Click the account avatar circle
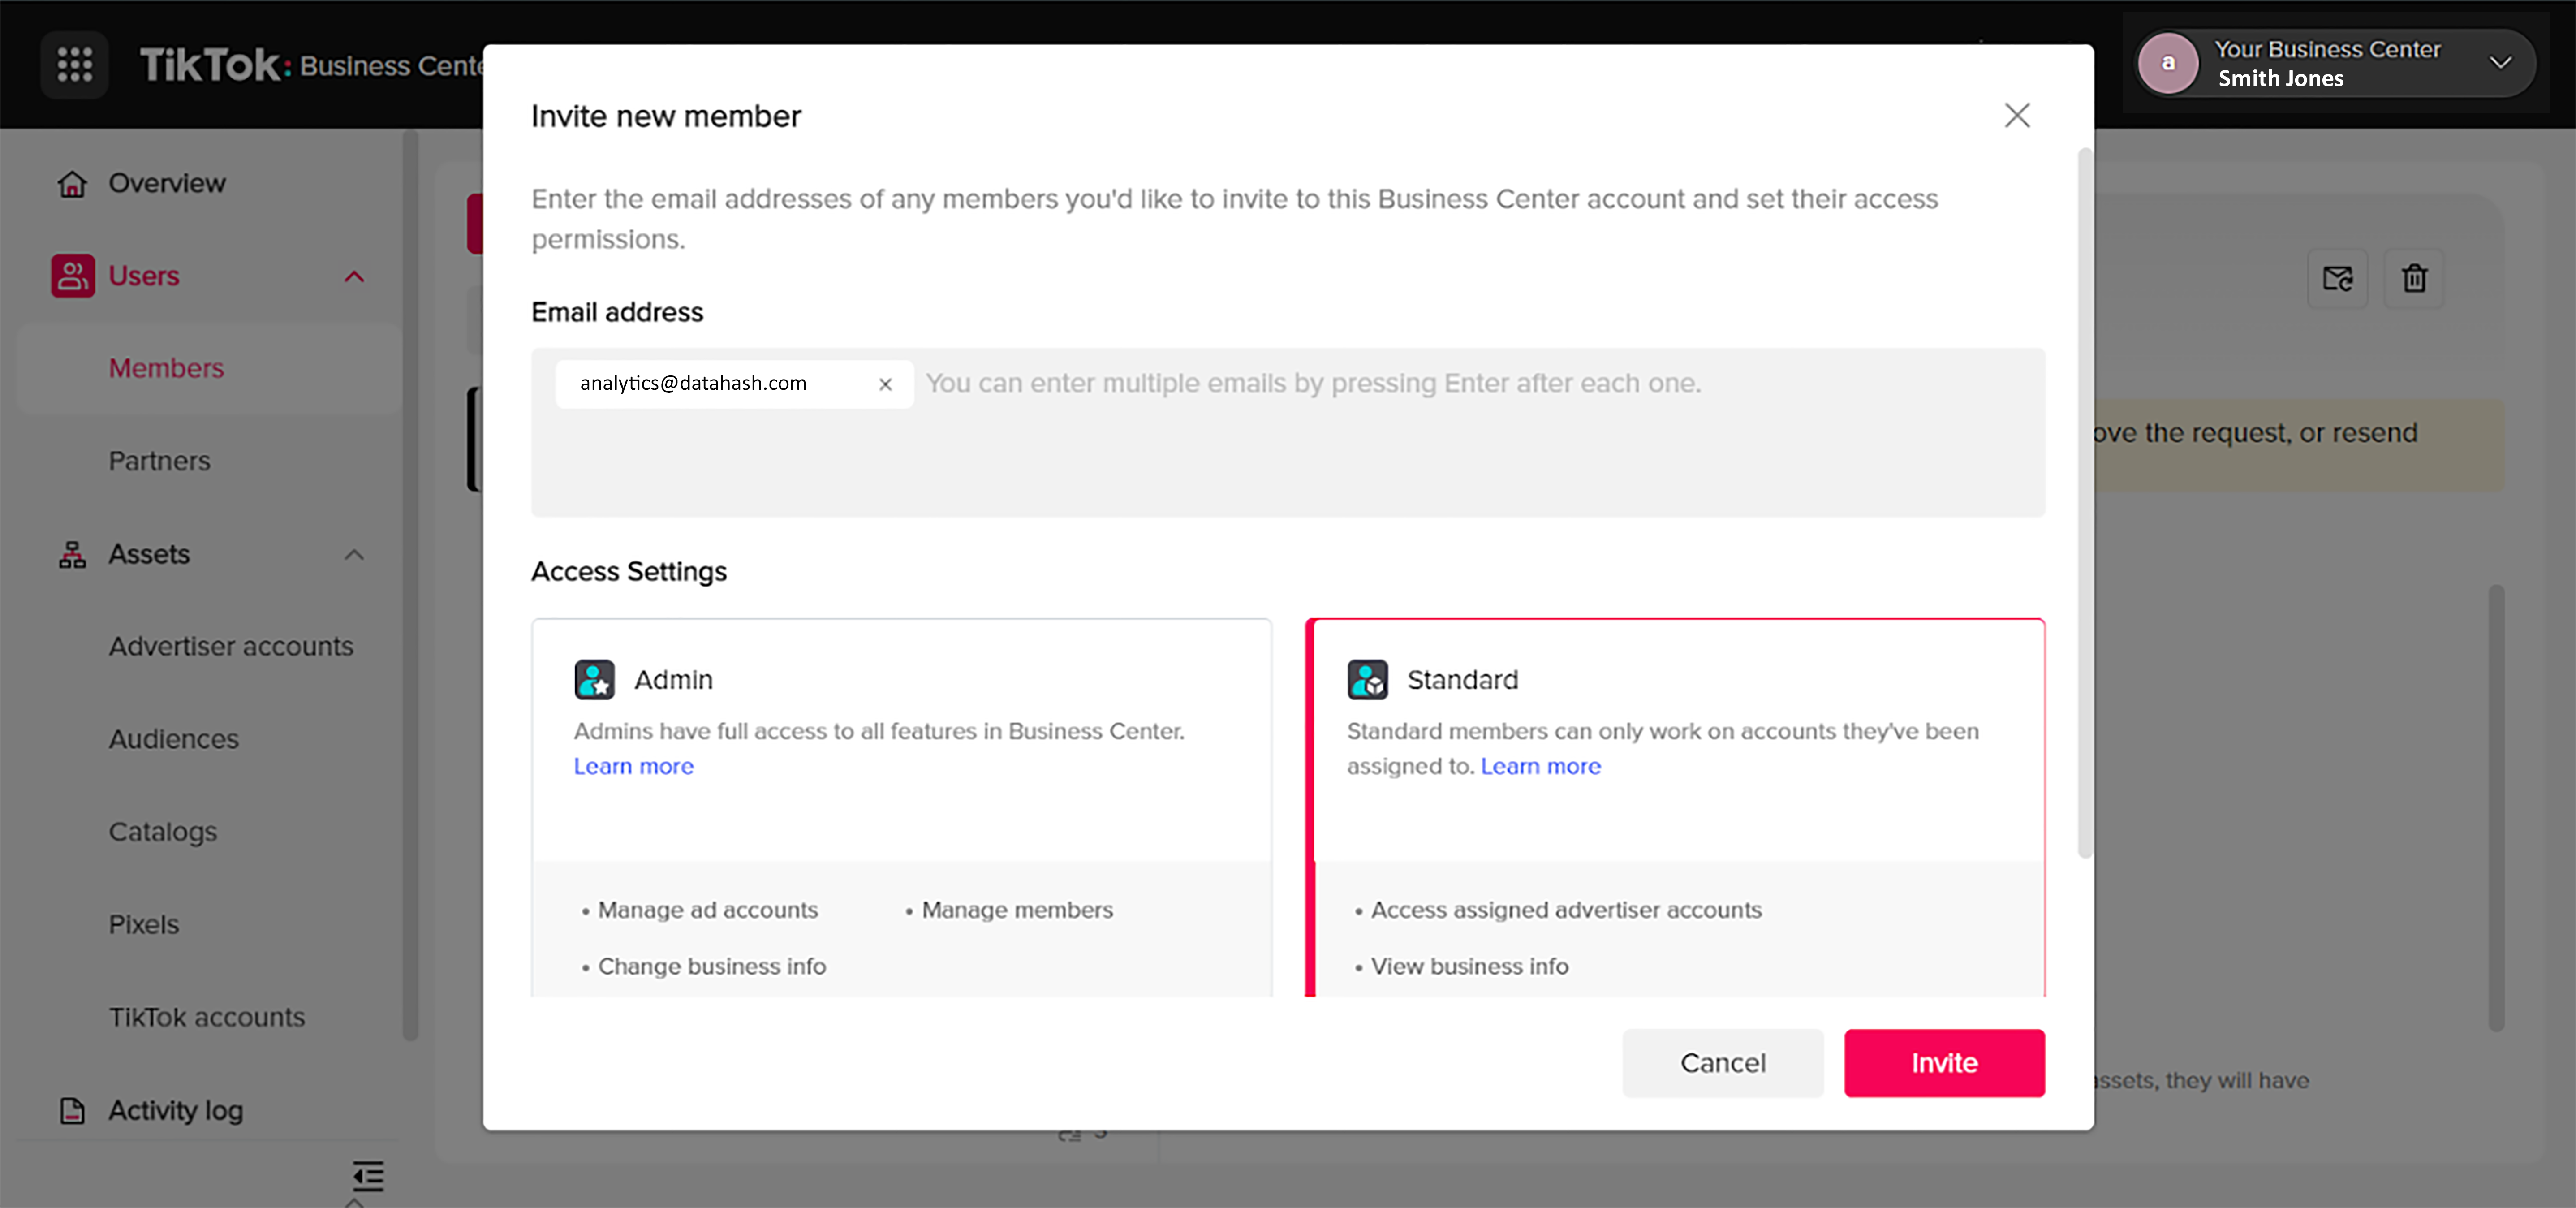The height and width of the screenshot is (1208, 2576). [x=2168, y=64]
